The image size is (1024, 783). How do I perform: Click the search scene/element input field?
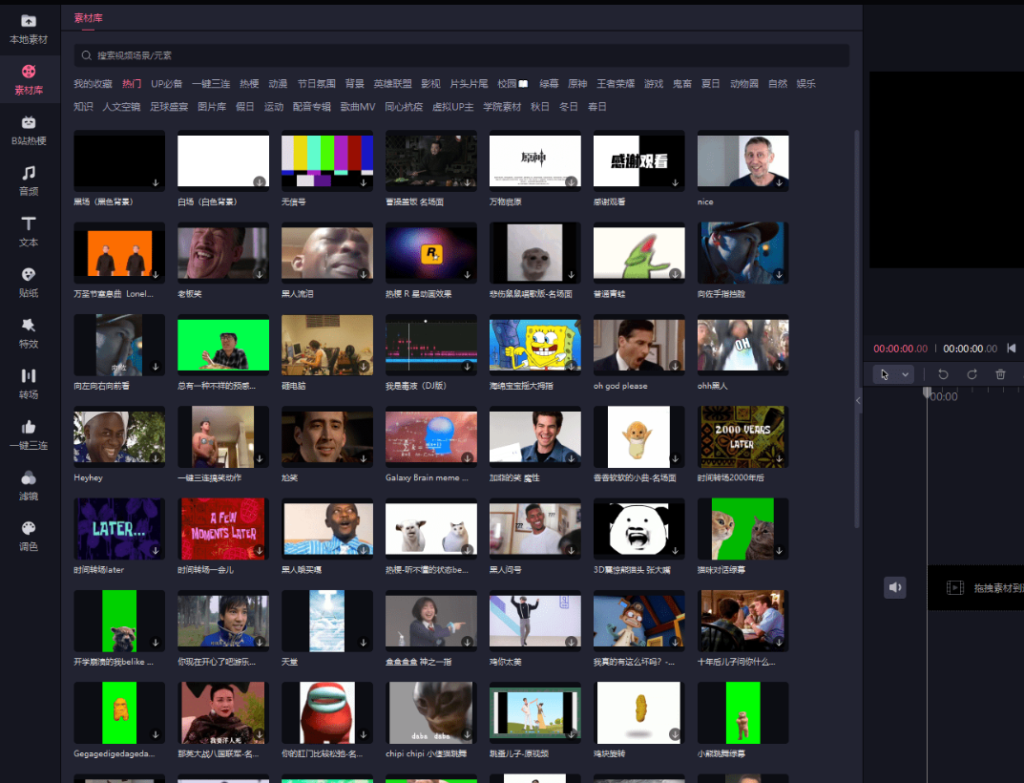point(461,56)
